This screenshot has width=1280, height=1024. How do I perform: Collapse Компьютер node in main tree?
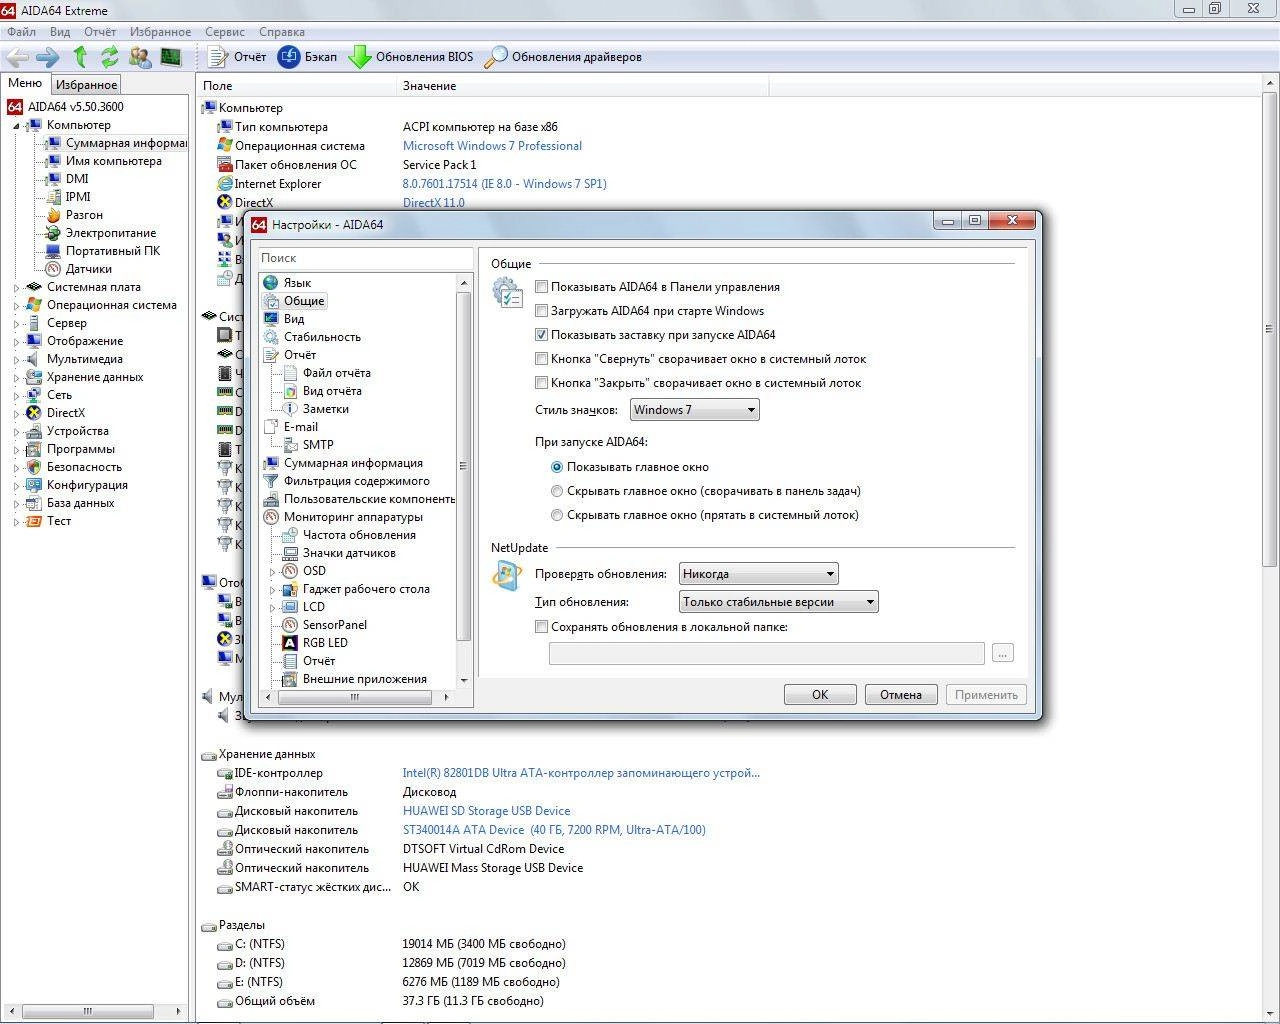16,126
